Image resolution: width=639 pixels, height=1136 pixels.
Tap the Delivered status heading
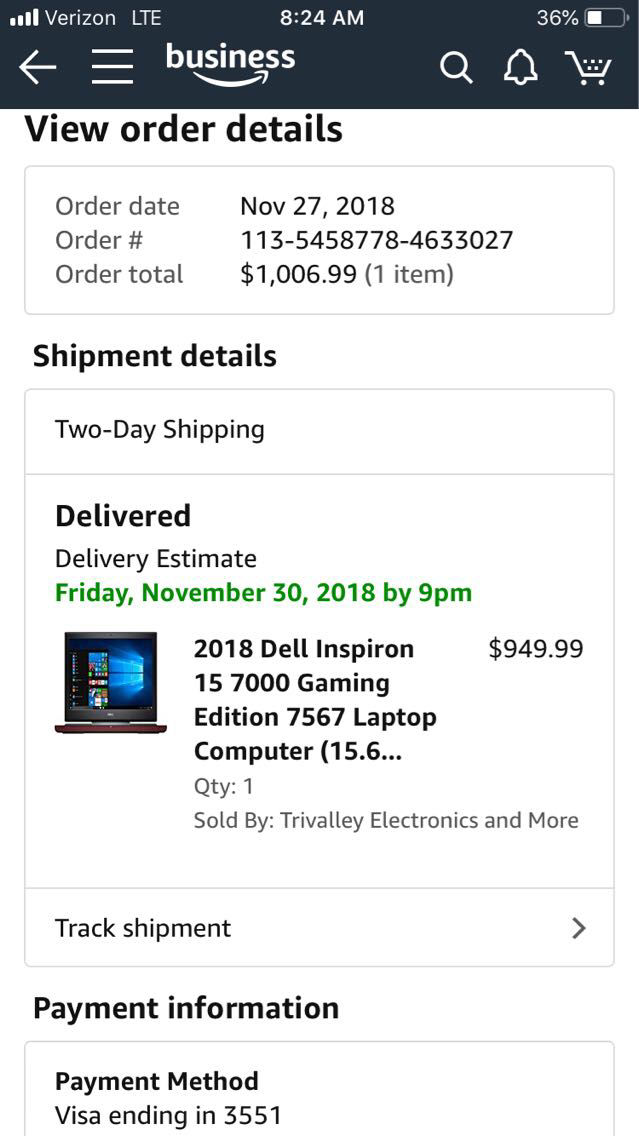(123, 516)
